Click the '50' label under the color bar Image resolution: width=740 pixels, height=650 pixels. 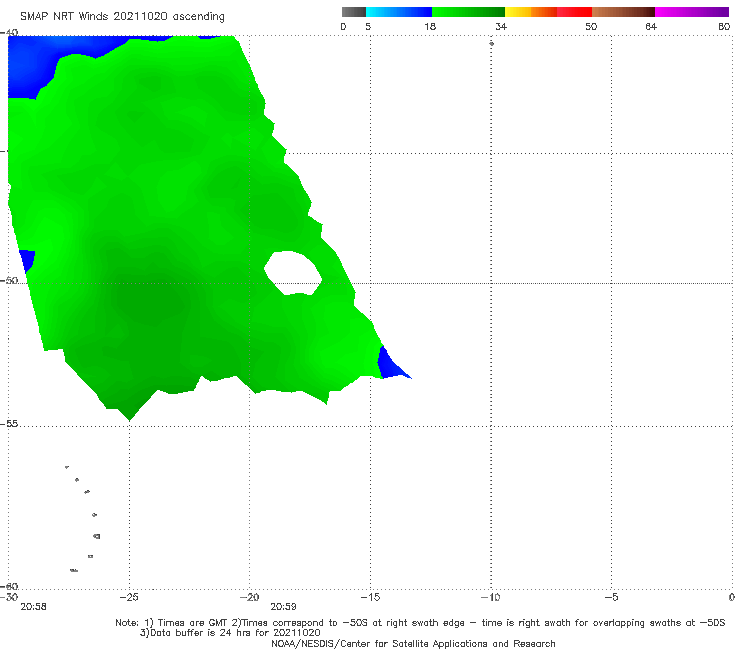pos(591,27)
